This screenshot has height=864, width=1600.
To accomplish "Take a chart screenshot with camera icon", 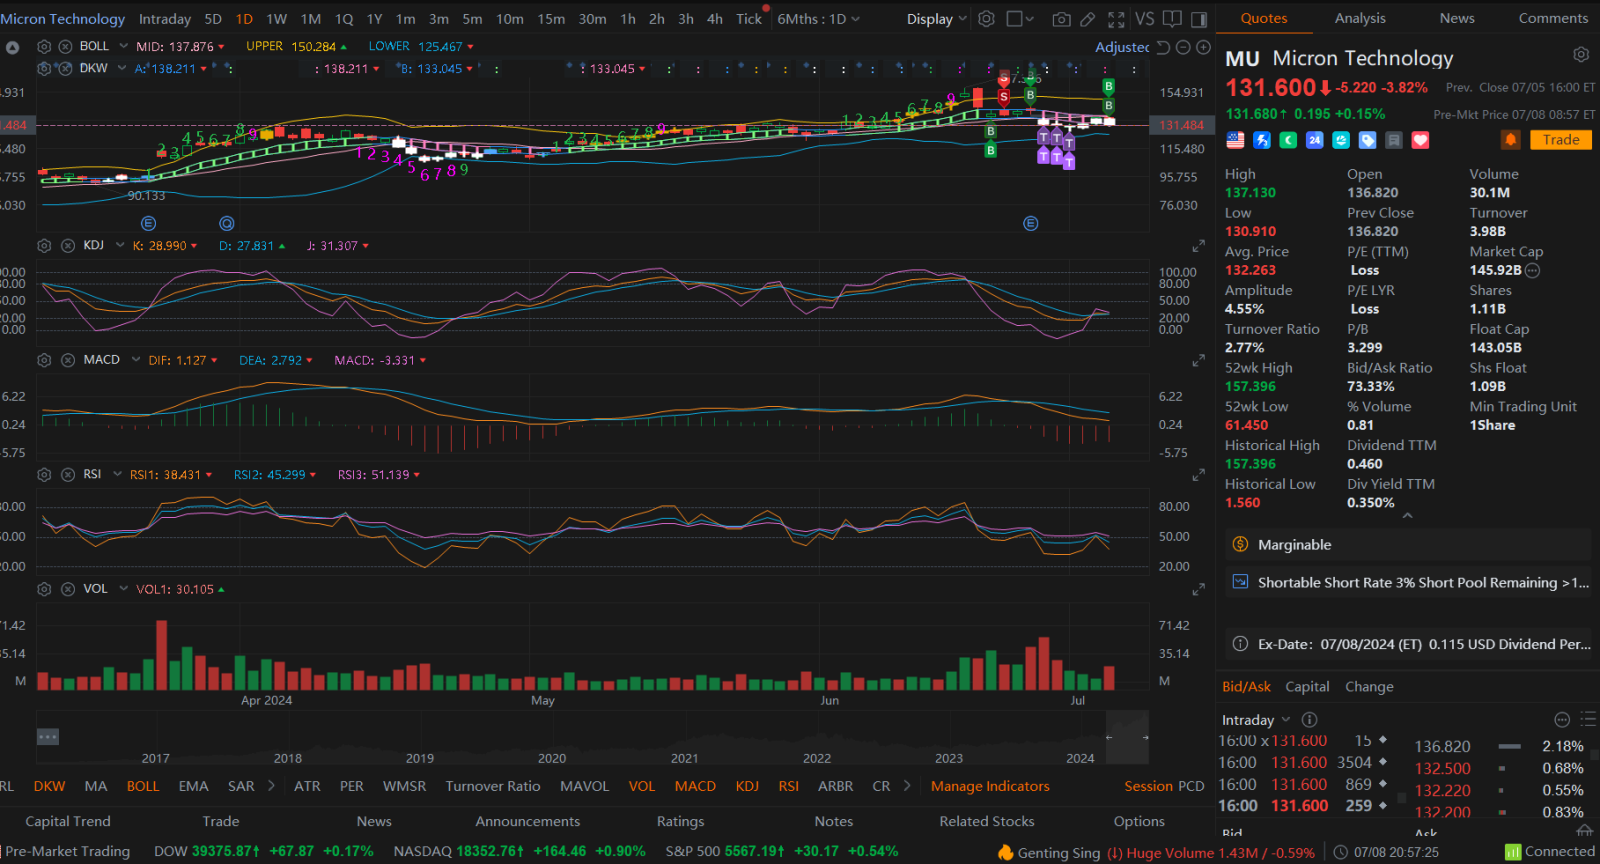I will 1062,19.
